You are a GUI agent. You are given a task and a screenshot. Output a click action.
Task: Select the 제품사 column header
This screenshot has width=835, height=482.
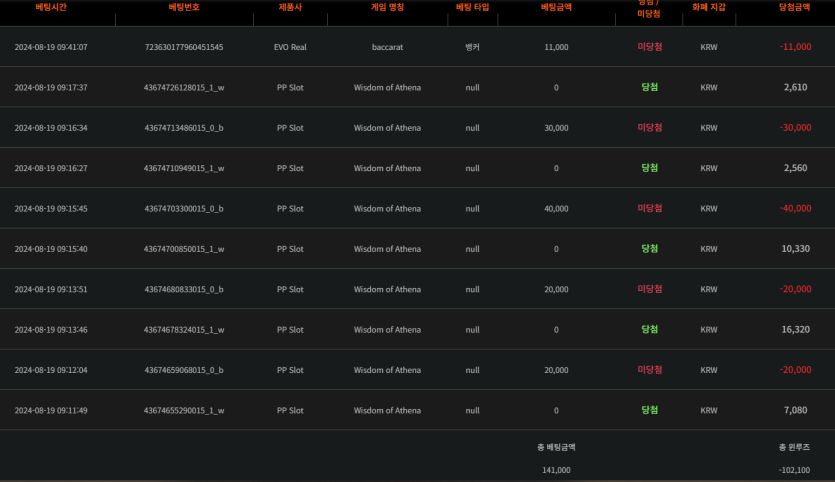[290, 7]
